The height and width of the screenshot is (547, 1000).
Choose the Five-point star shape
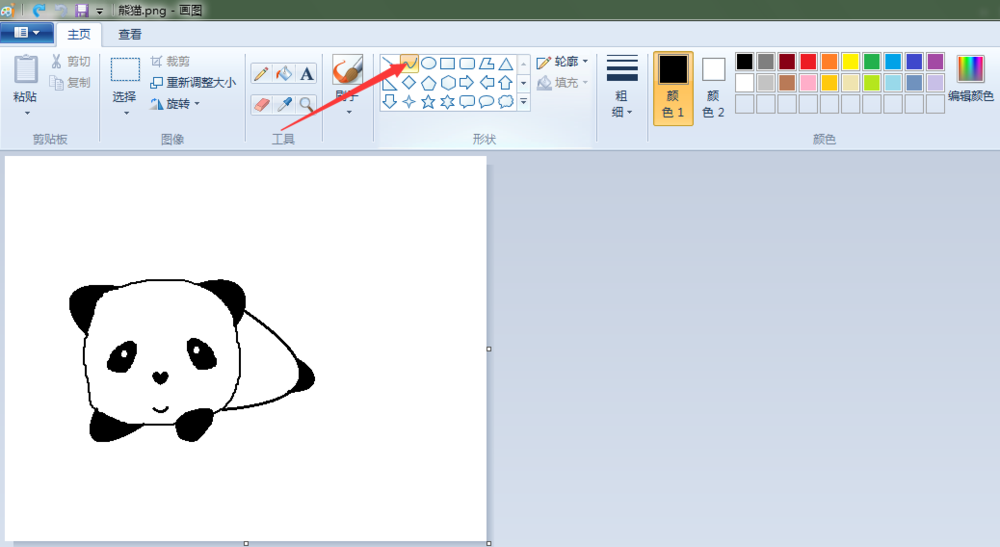tap(429, 101)
